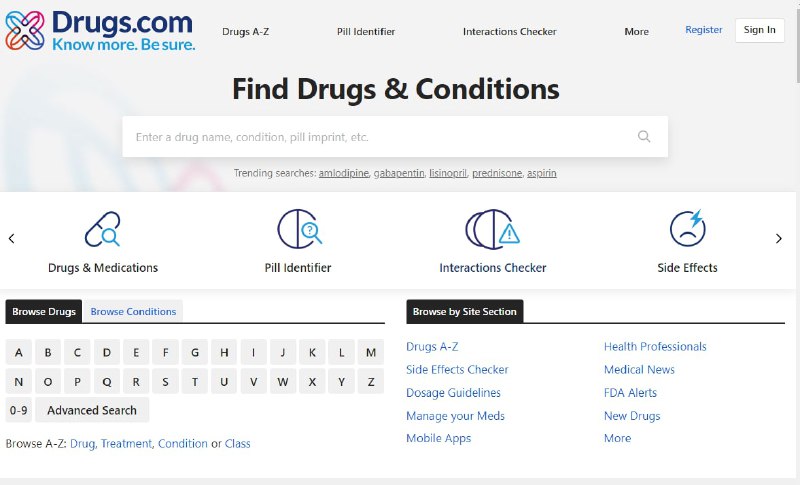Open the Drugs & Medications pill icon
800x485 pixels.
click(x=103, y=229)
